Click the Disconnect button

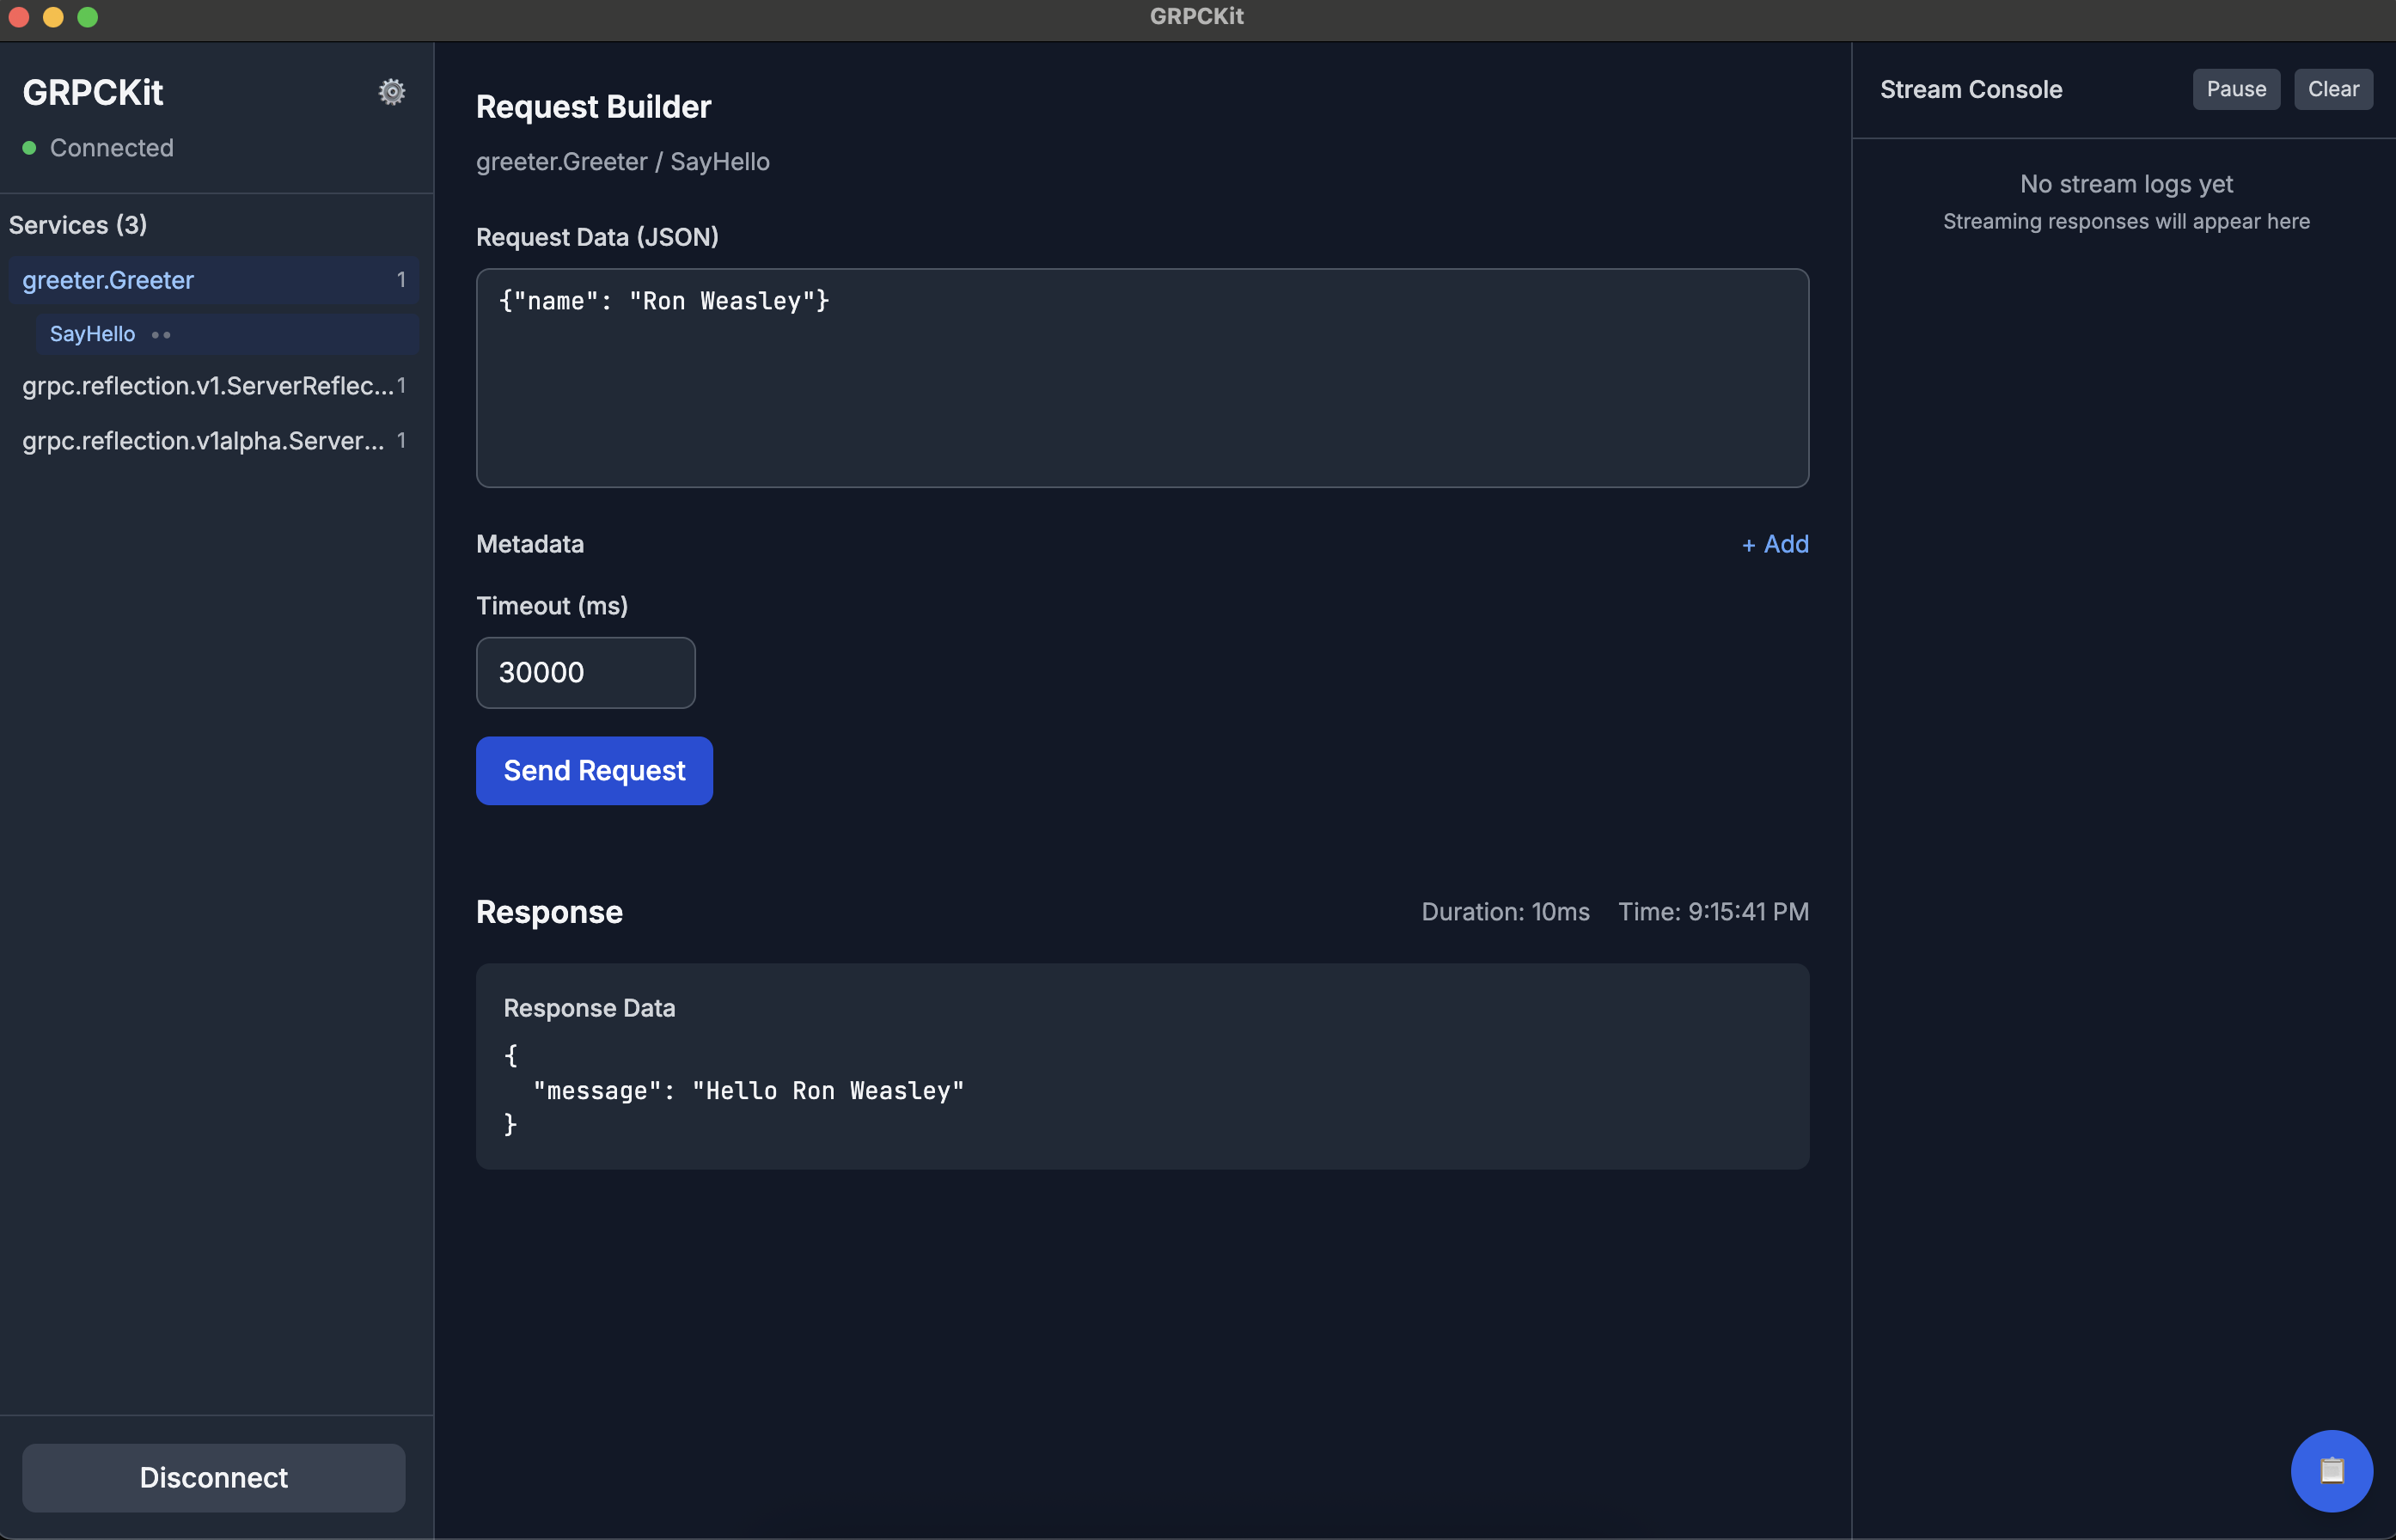point(214,1477)
